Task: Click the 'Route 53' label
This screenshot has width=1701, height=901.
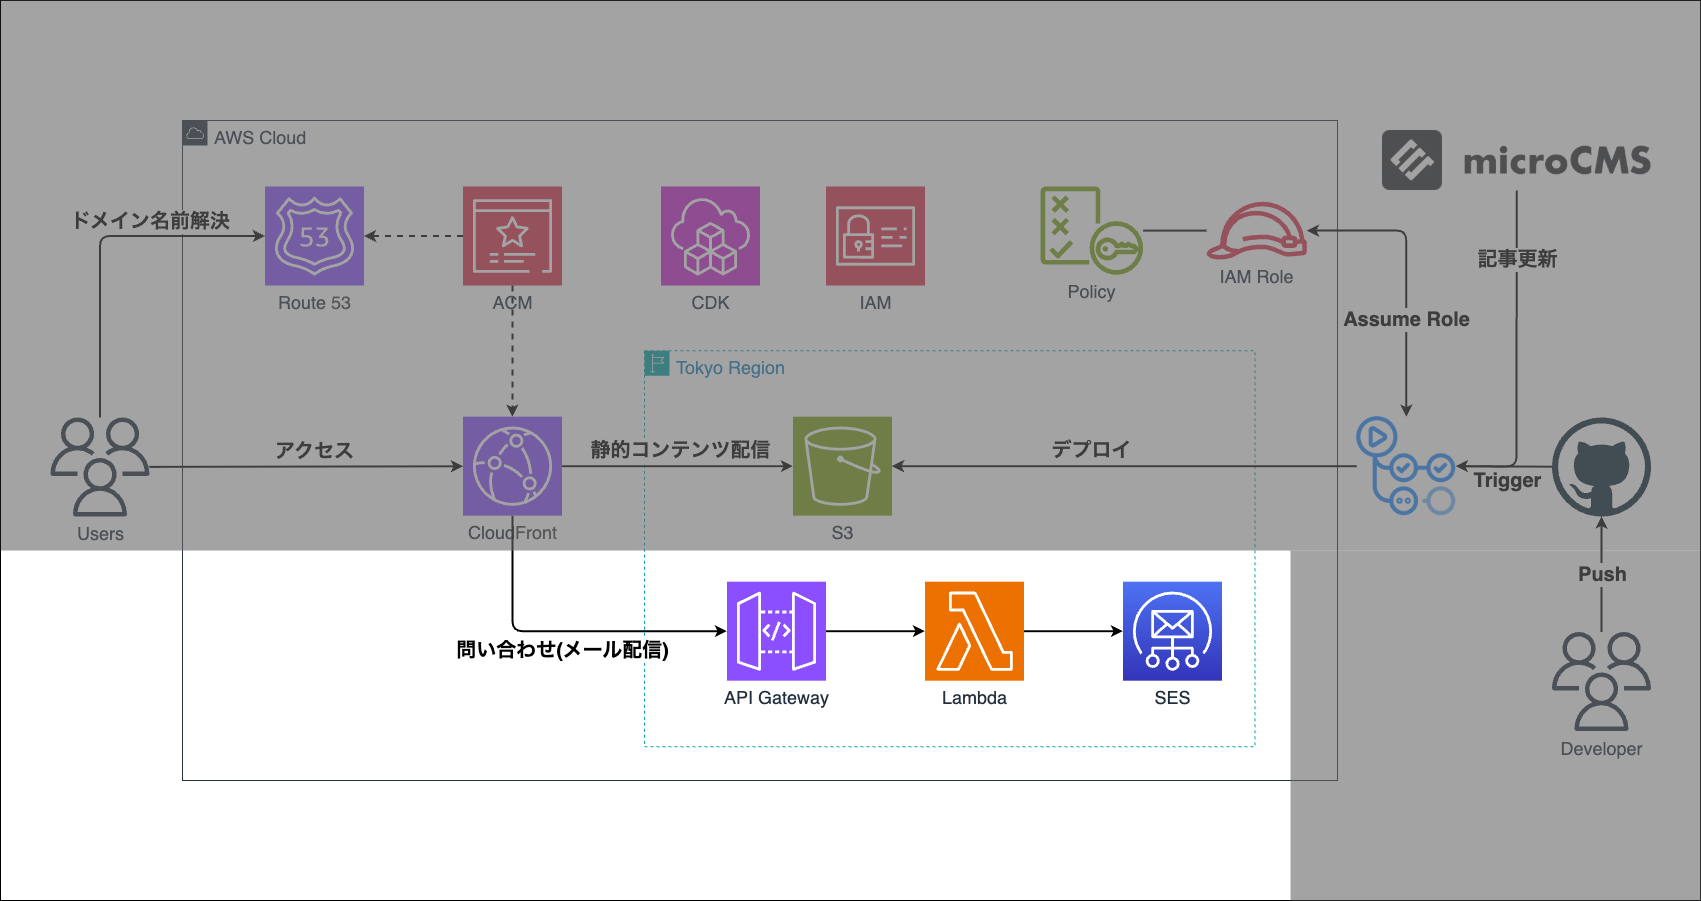Action: pyautogui.click(x=314, y=303)
